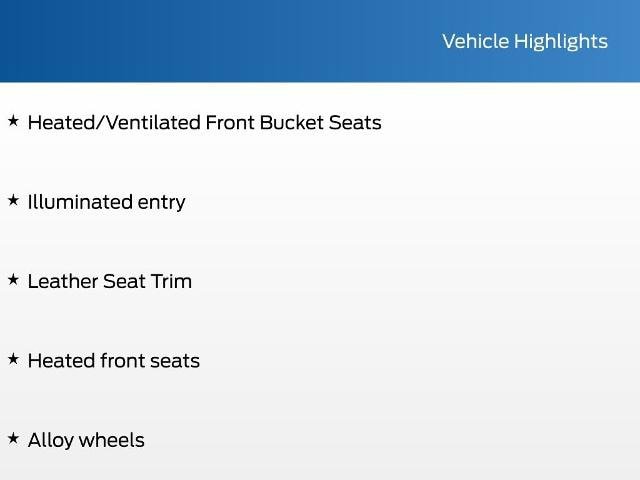Select the star bullet beside Leather Seat Trim
Image resolution: width=640 pixels, height=480 pixels.
click(x=13, y=280)
